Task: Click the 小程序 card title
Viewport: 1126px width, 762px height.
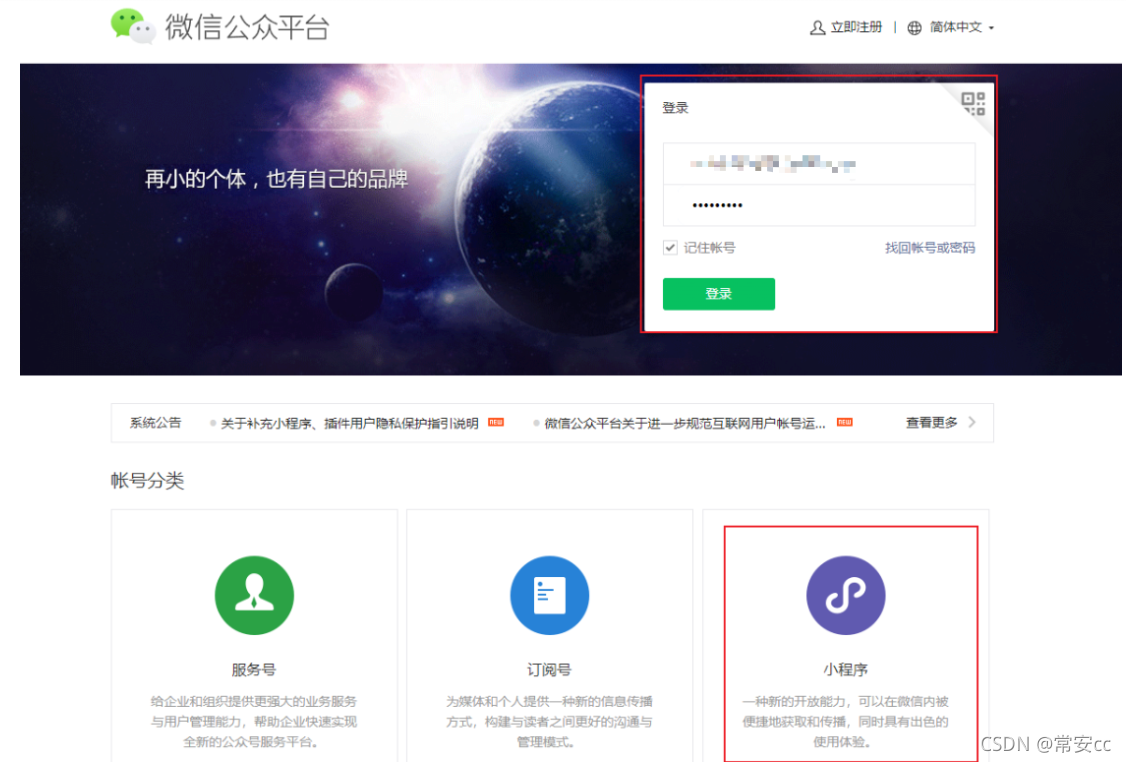Action: (845, 669)
